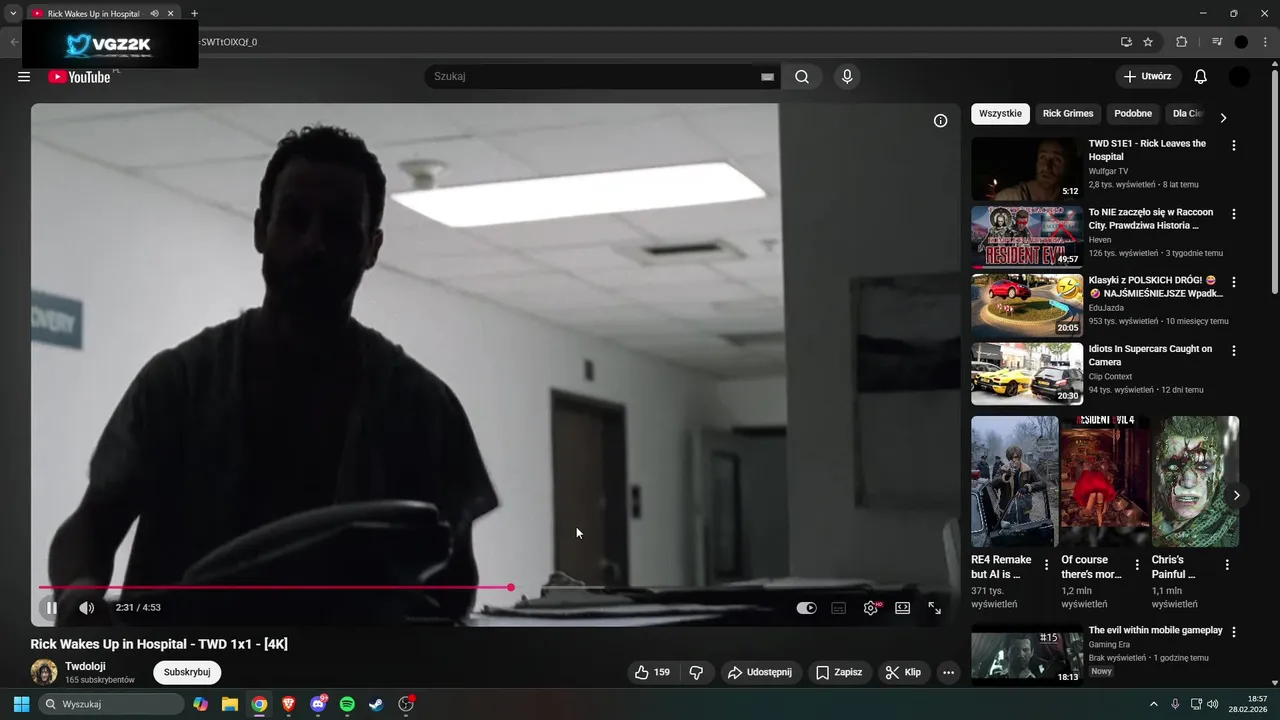The width and height of the screenshot is (1280, 720).
Task: Open the video info card icon
Action: tap(940, 121)
